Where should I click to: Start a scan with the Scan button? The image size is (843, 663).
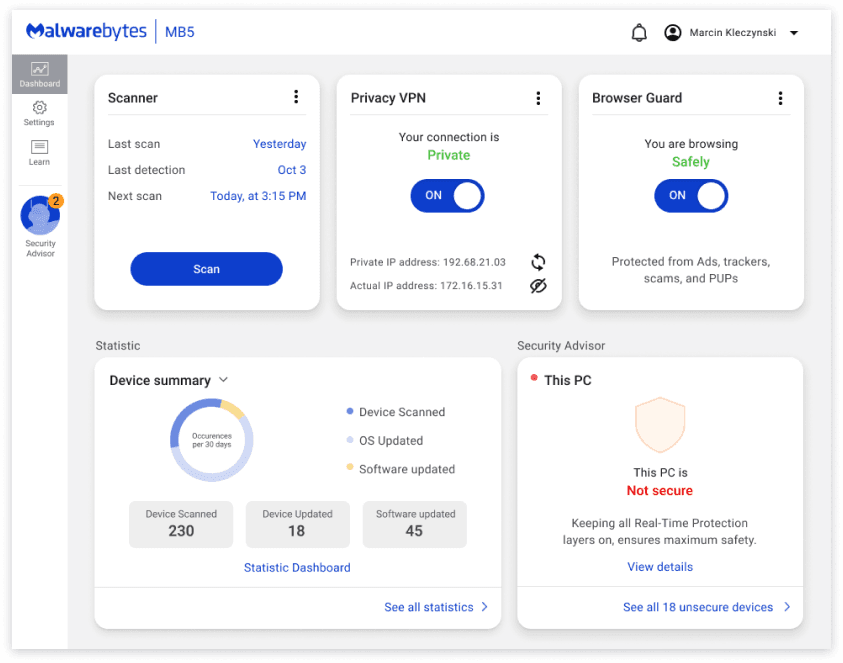click(x=206, y=269)
